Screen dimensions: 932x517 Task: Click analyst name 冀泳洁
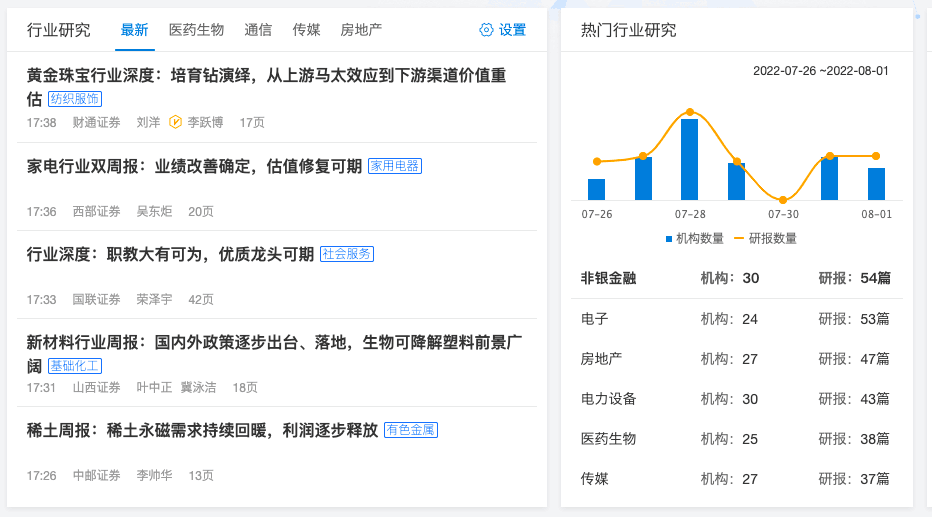pyautogui.click(x=199, y=387)
